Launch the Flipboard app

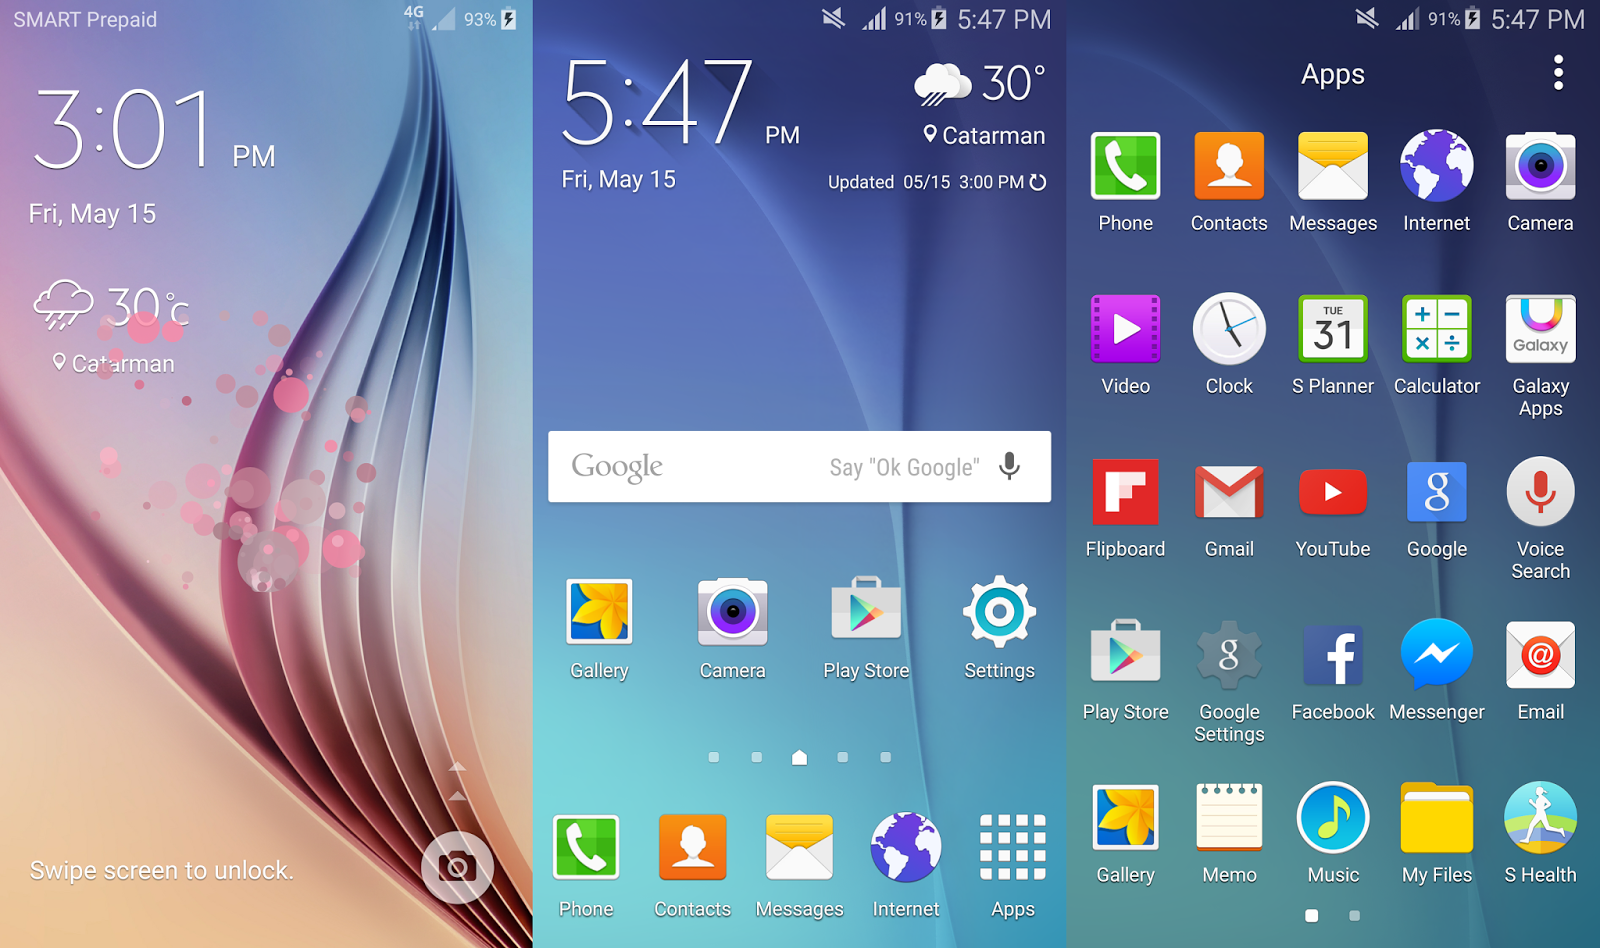1126,508
